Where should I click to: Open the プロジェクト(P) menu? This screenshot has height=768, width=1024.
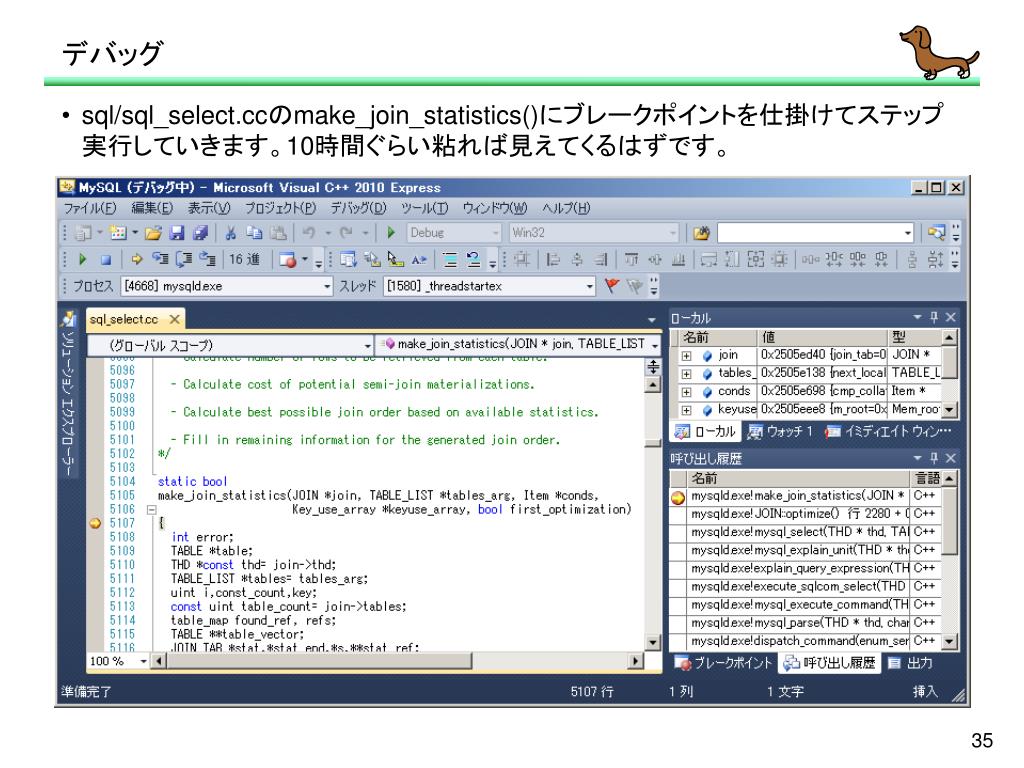[x=280, y=208]
